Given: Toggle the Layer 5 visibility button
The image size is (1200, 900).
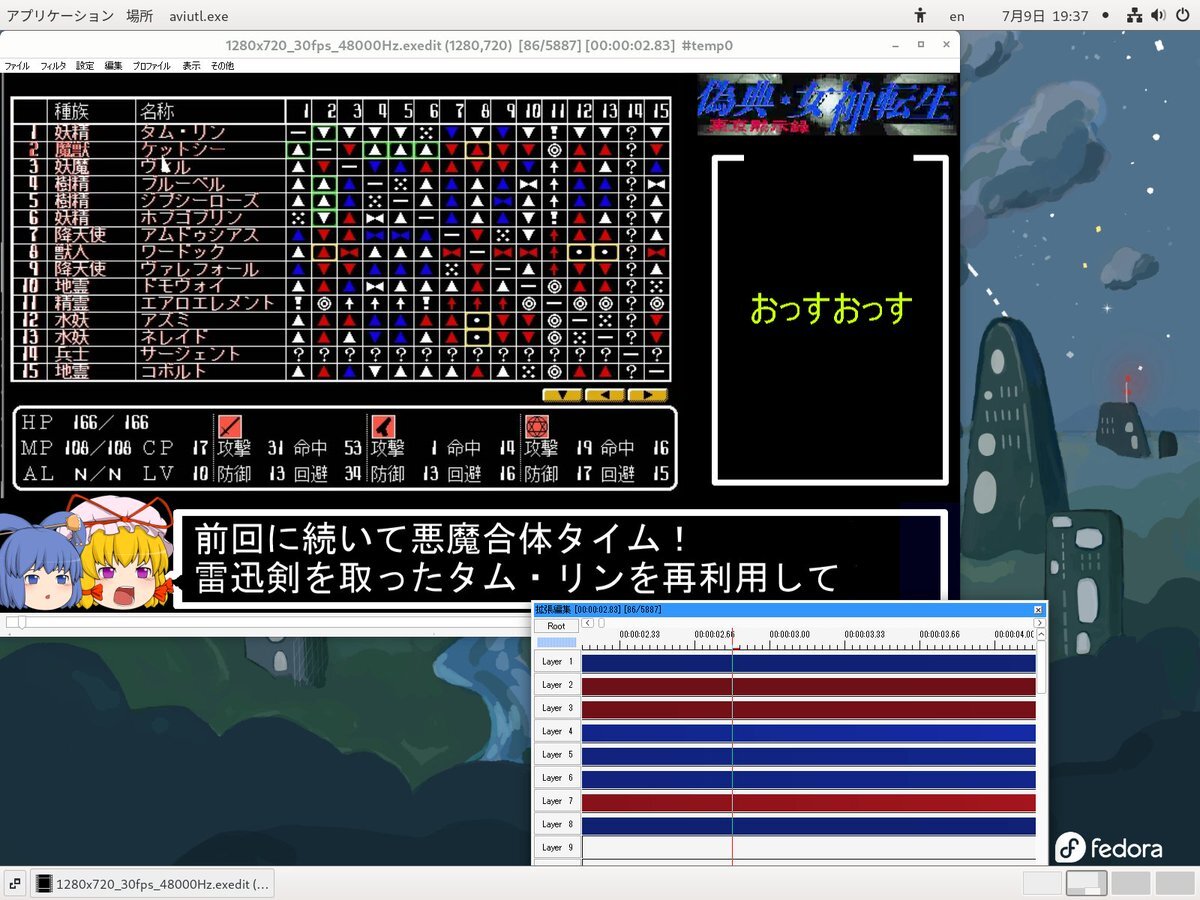Looking at the screenshot, I should point(557,755).
